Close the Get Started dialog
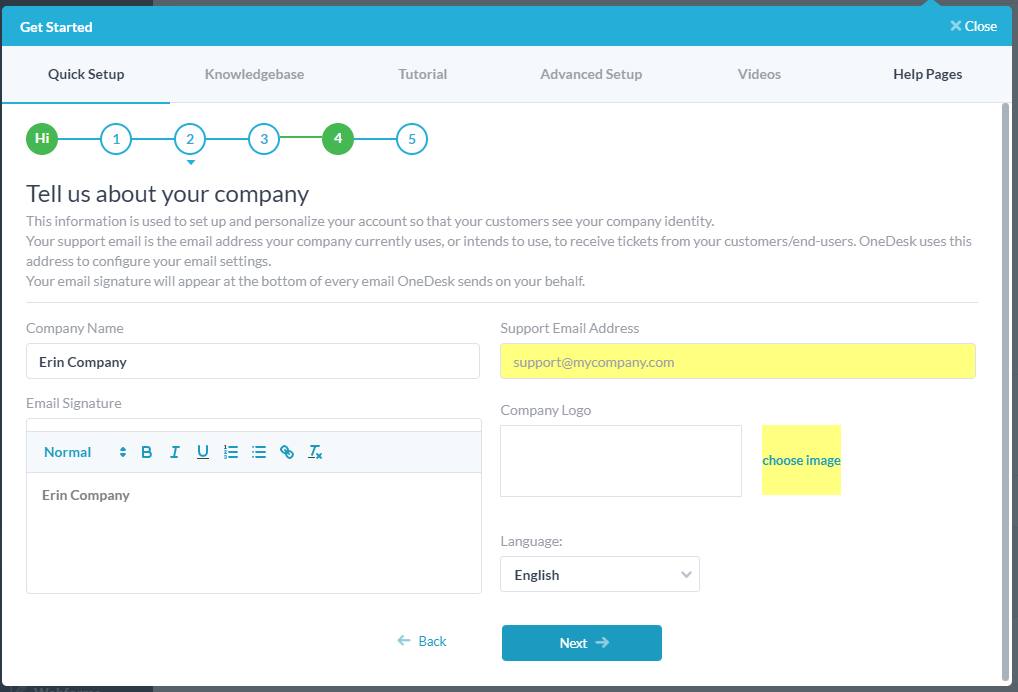The height and width of the screenshot is (692, 1018). pyautogui.click(x=973, y=26)
